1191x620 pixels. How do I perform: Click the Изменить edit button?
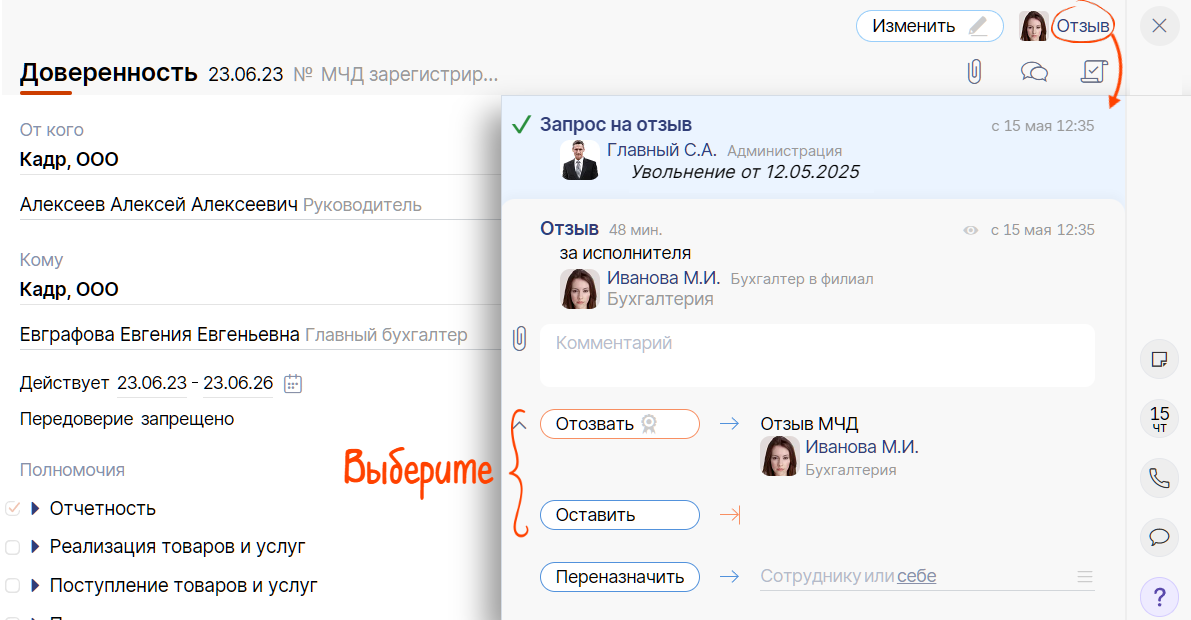929,26
